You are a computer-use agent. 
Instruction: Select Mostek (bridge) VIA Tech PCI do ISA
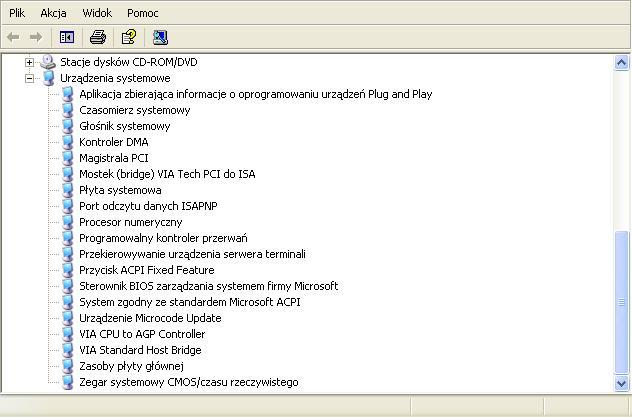click(x=167, y=174)
